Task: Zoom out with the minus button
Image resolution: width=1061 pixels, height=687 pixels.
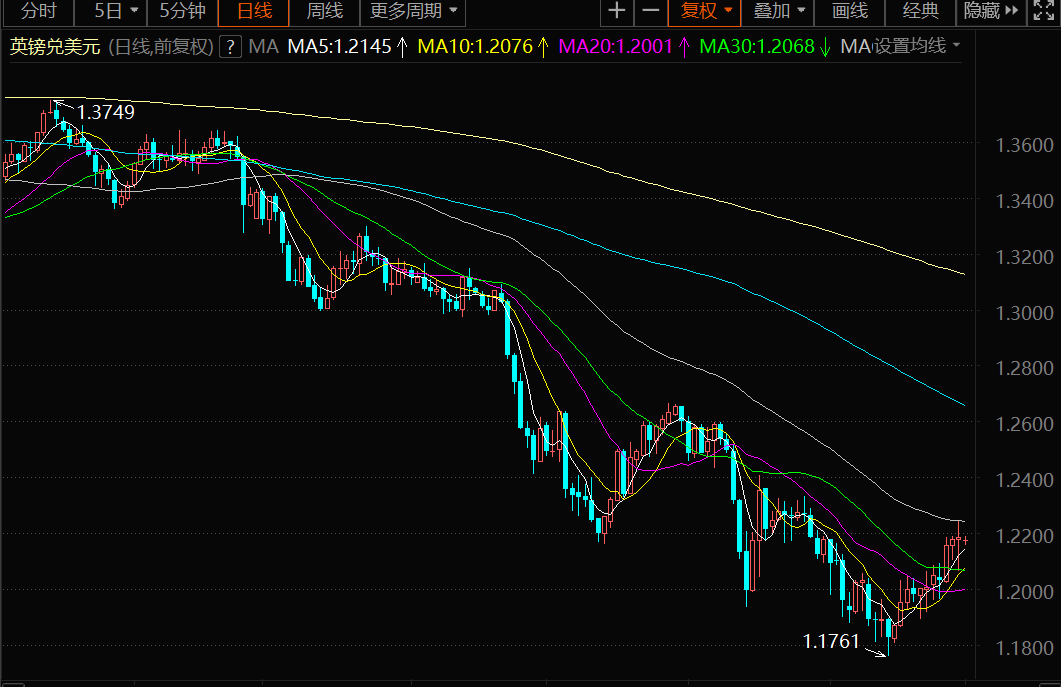Action: click(650, 11)
